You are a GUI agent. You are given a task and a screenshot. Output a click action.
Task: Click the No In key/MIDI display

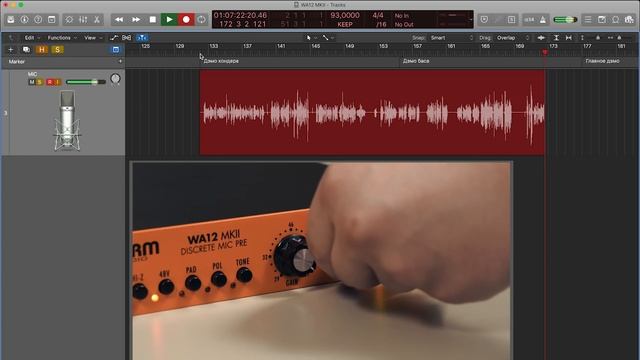(x=402, y=16)
